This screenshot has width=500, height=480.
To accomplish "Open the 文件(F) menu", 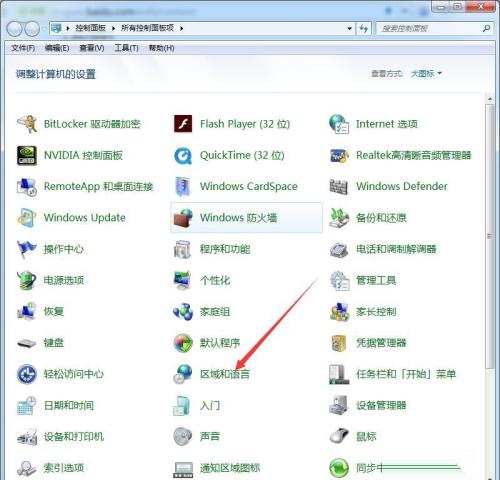I will (x=23, y=48).
